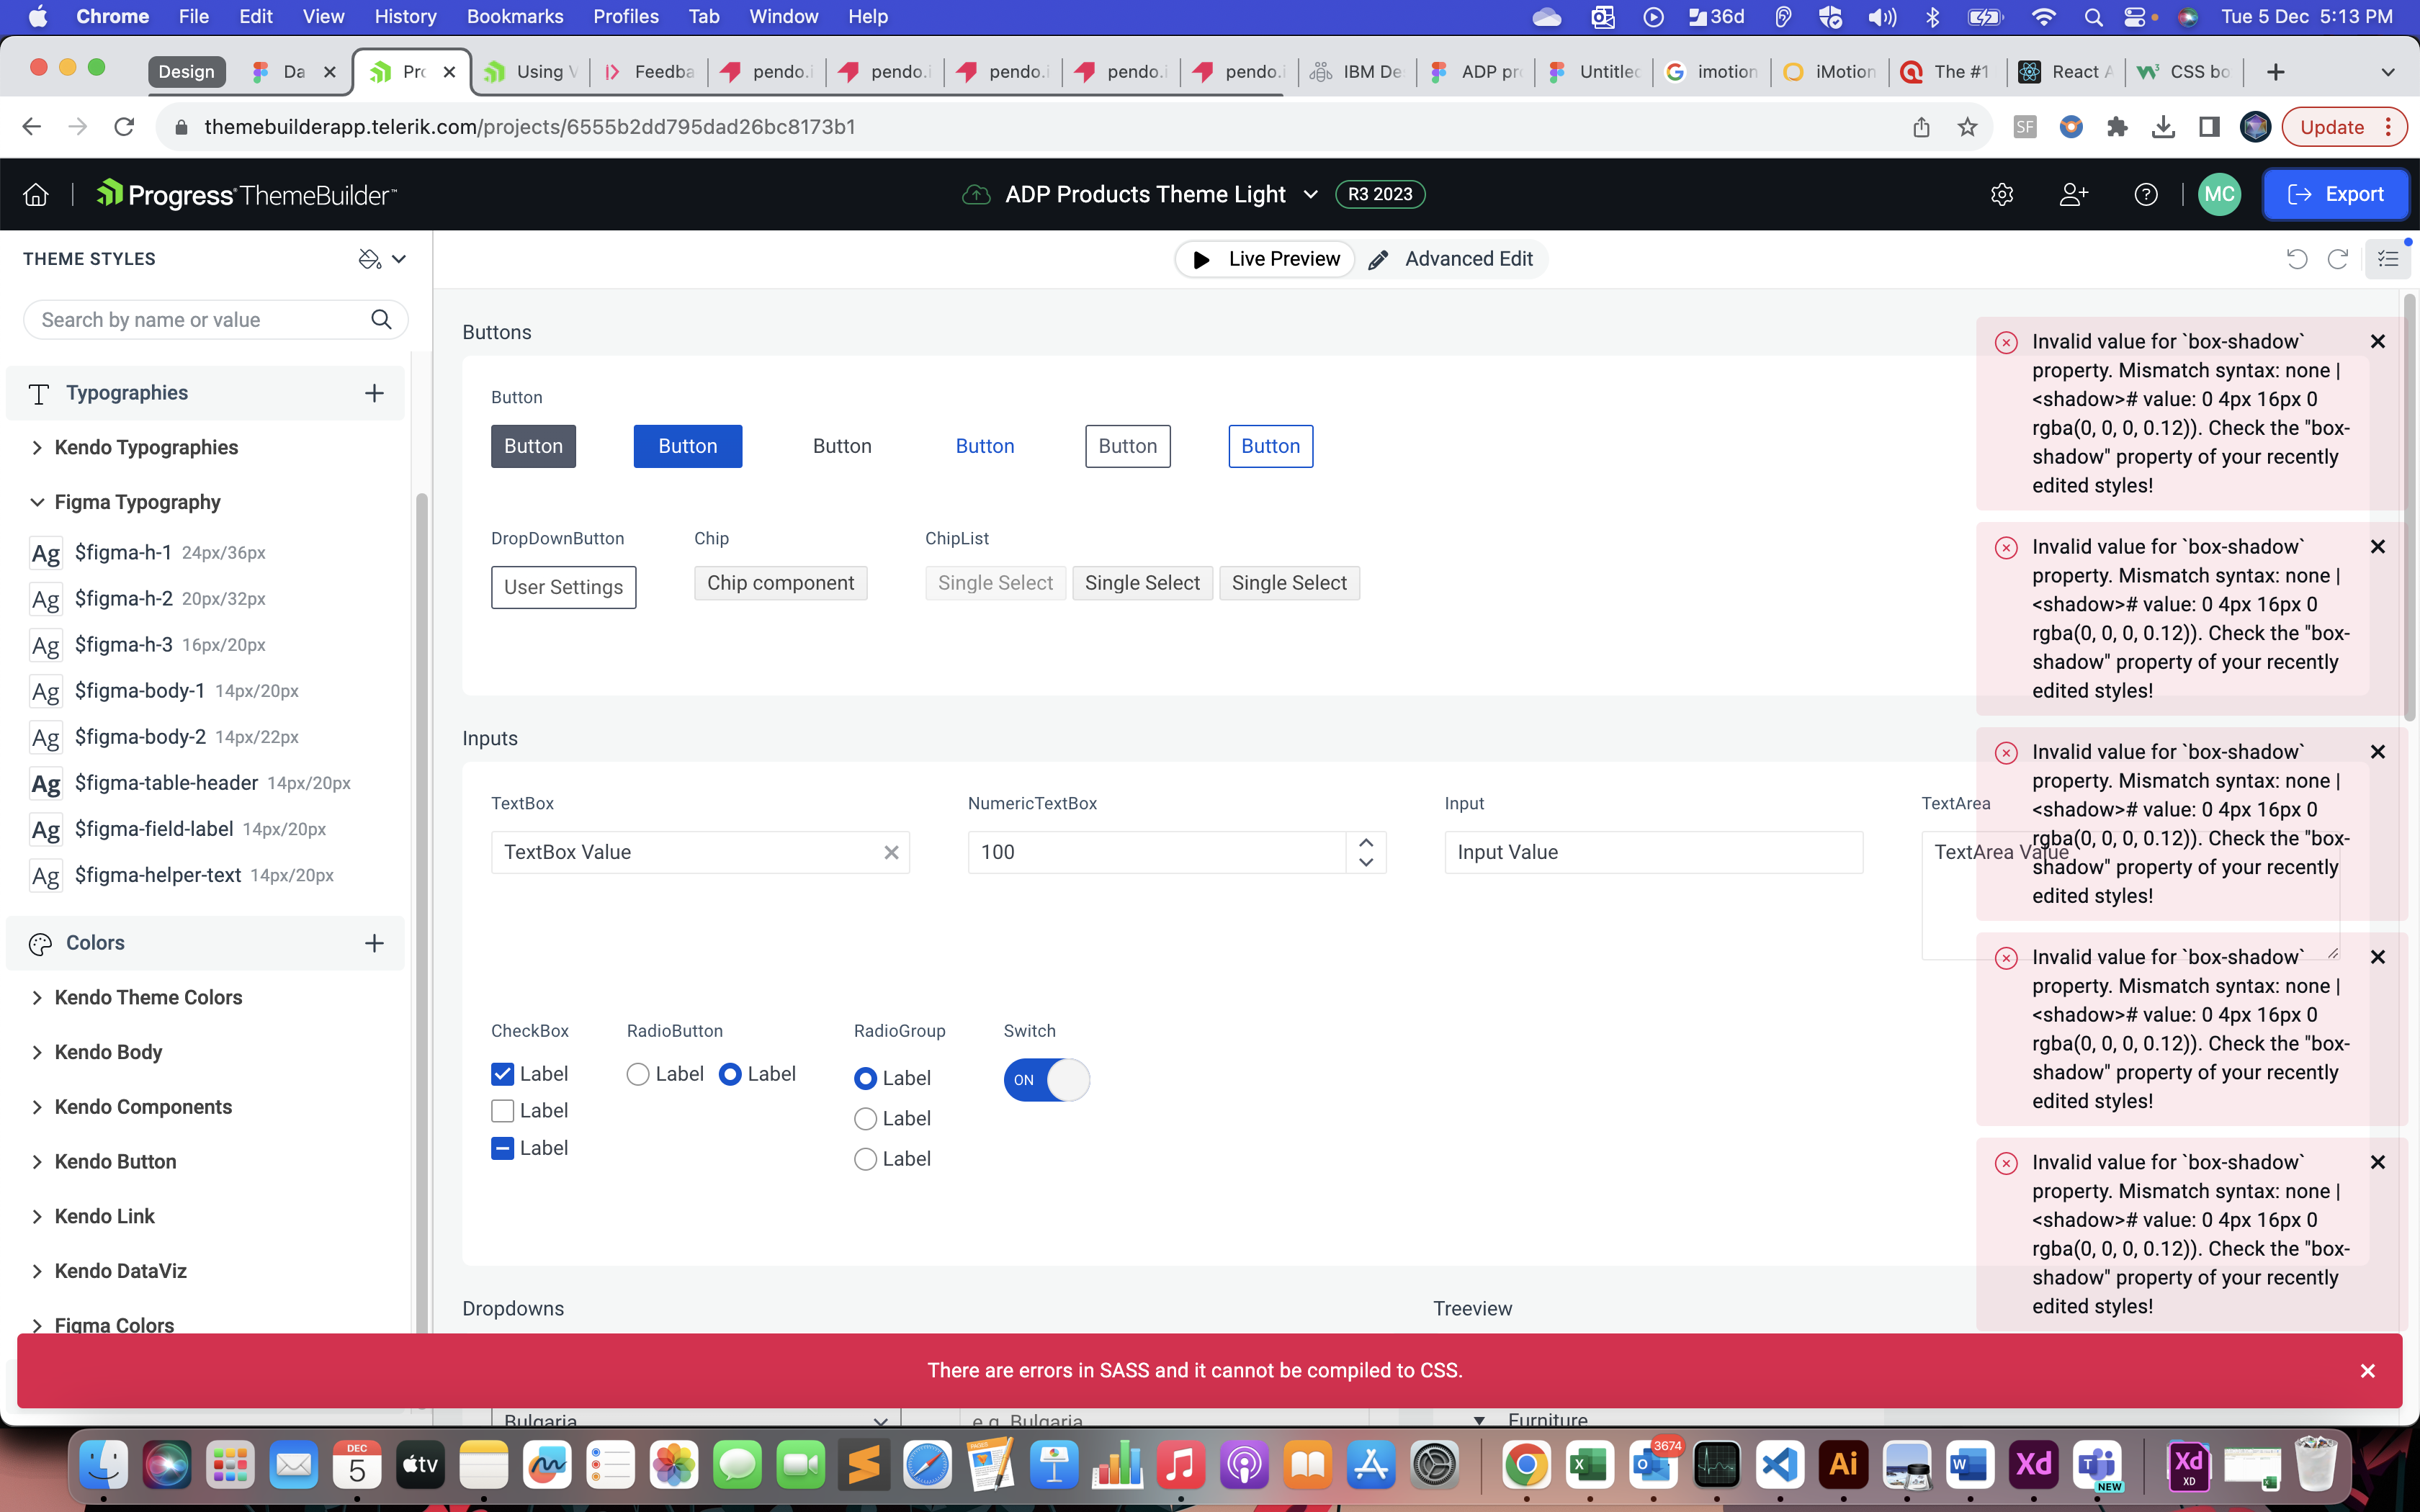Add a new color with plus icon
The height and width of the screenshot is (1512, 2420).
(374, 943)
